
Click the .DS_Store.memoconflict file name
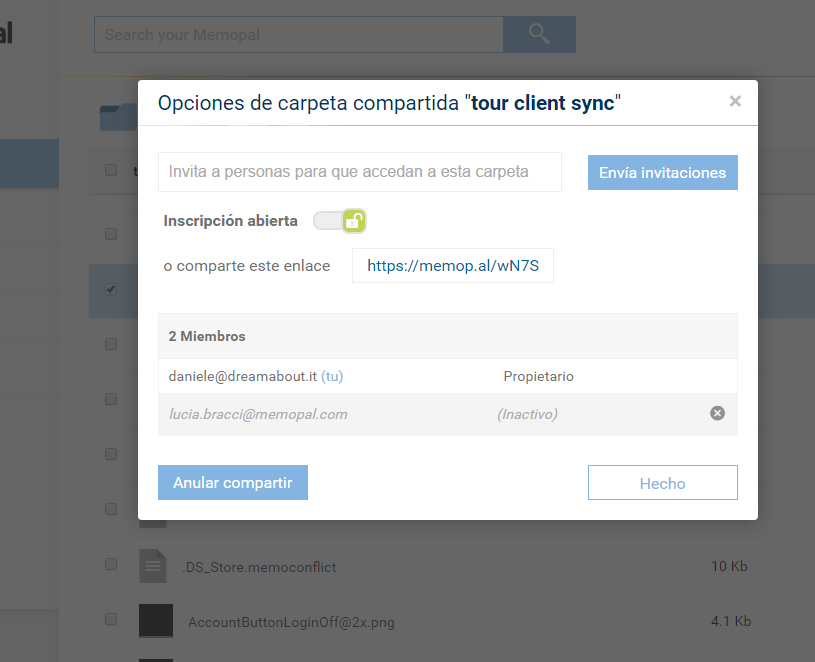(x=259, y=567)
